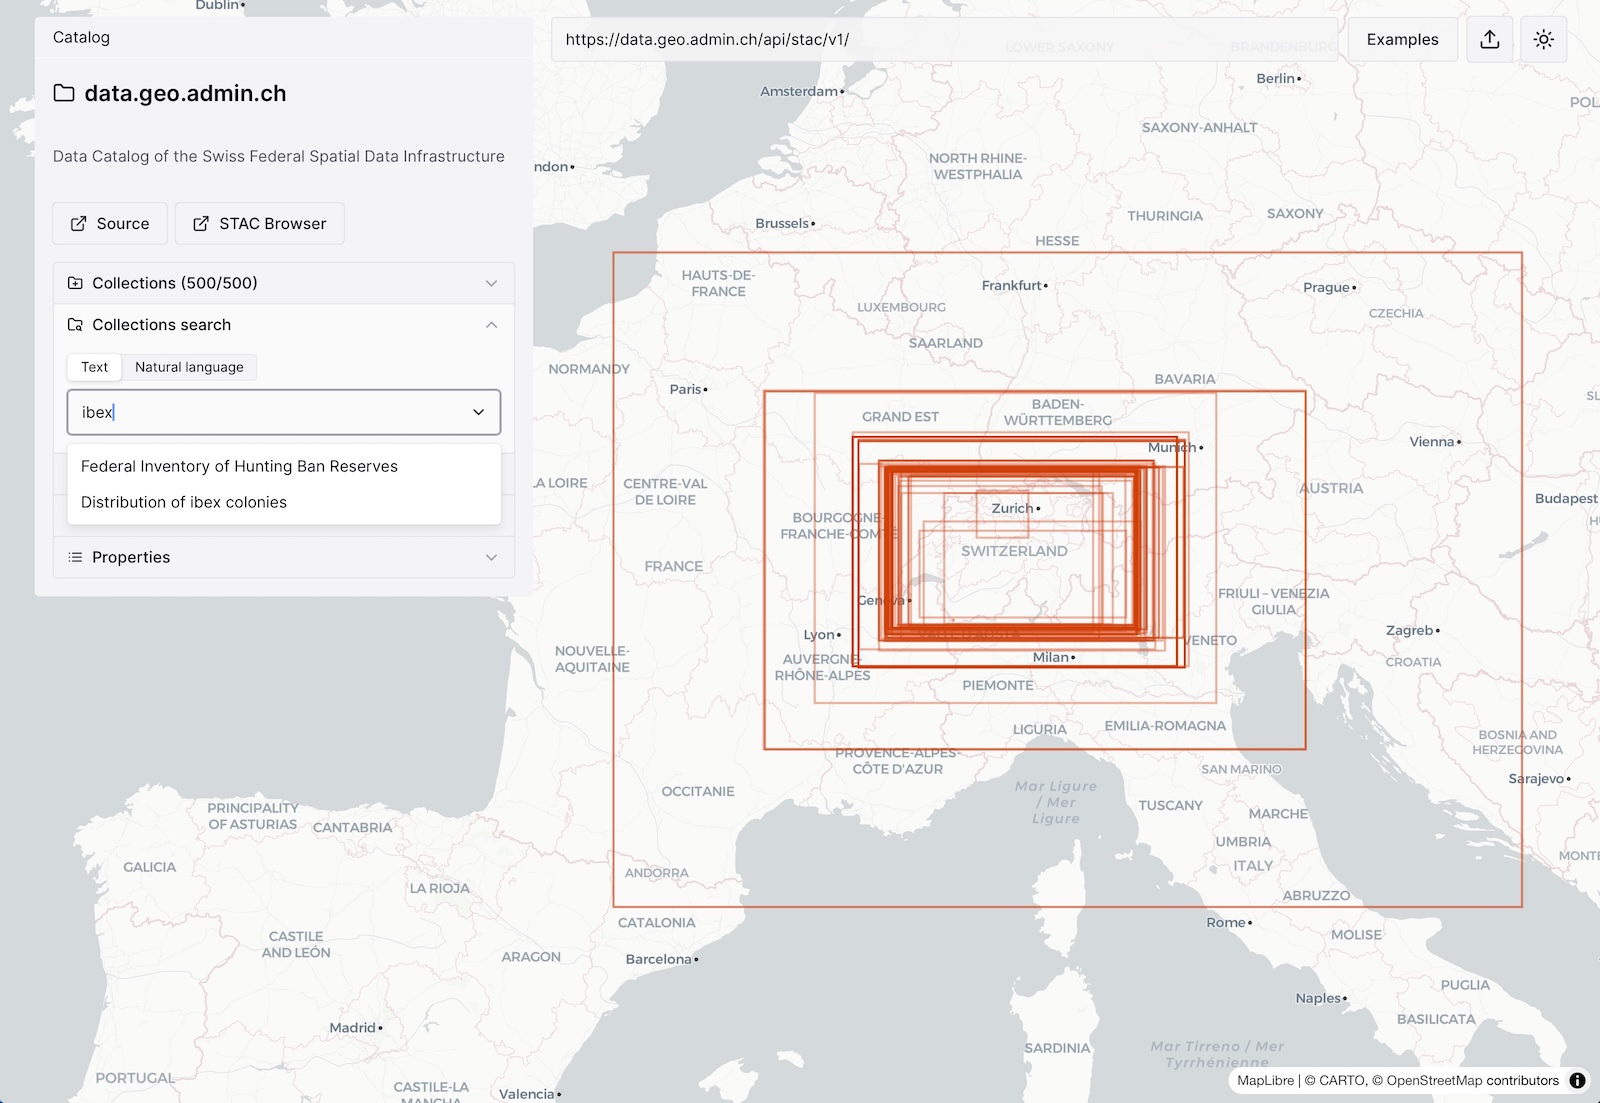Click the external-link icon on STAC Browser
1600x1103 pixels.
[201, 224]
